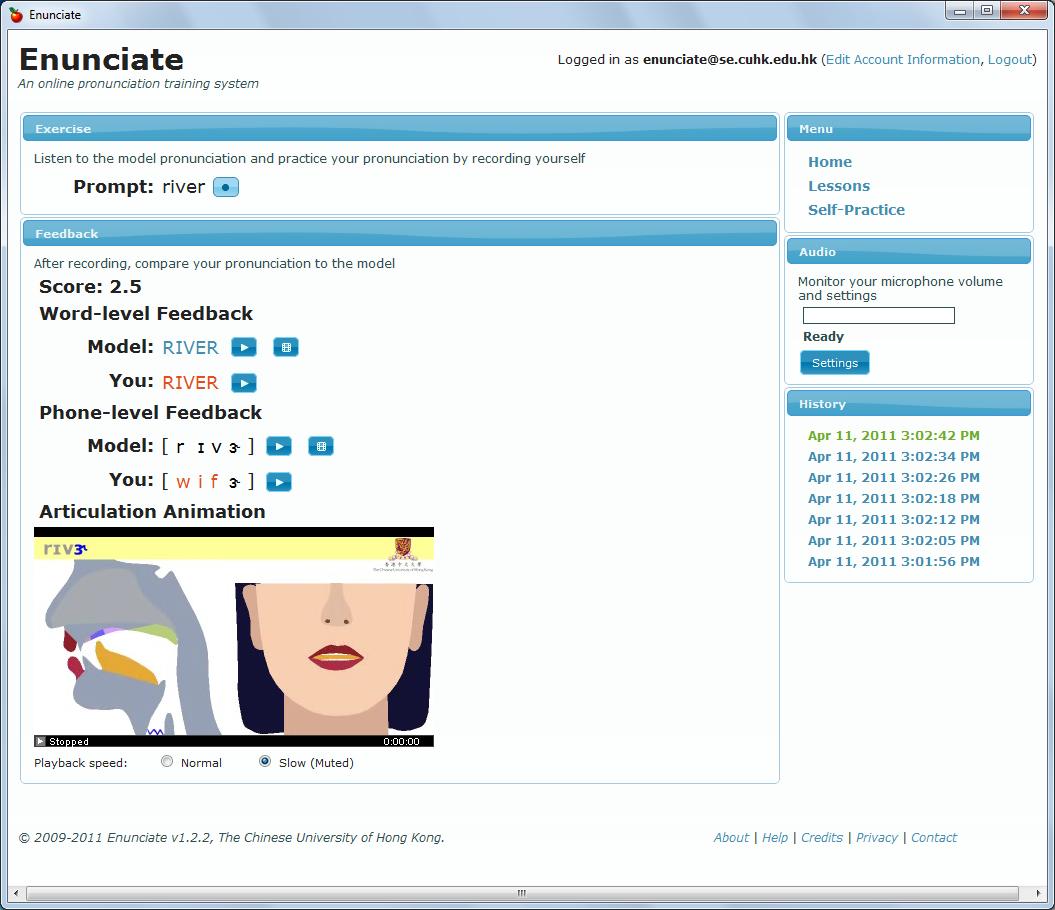
Task: Click the Score: 2.5 text
Action: (x=90, y=287)
